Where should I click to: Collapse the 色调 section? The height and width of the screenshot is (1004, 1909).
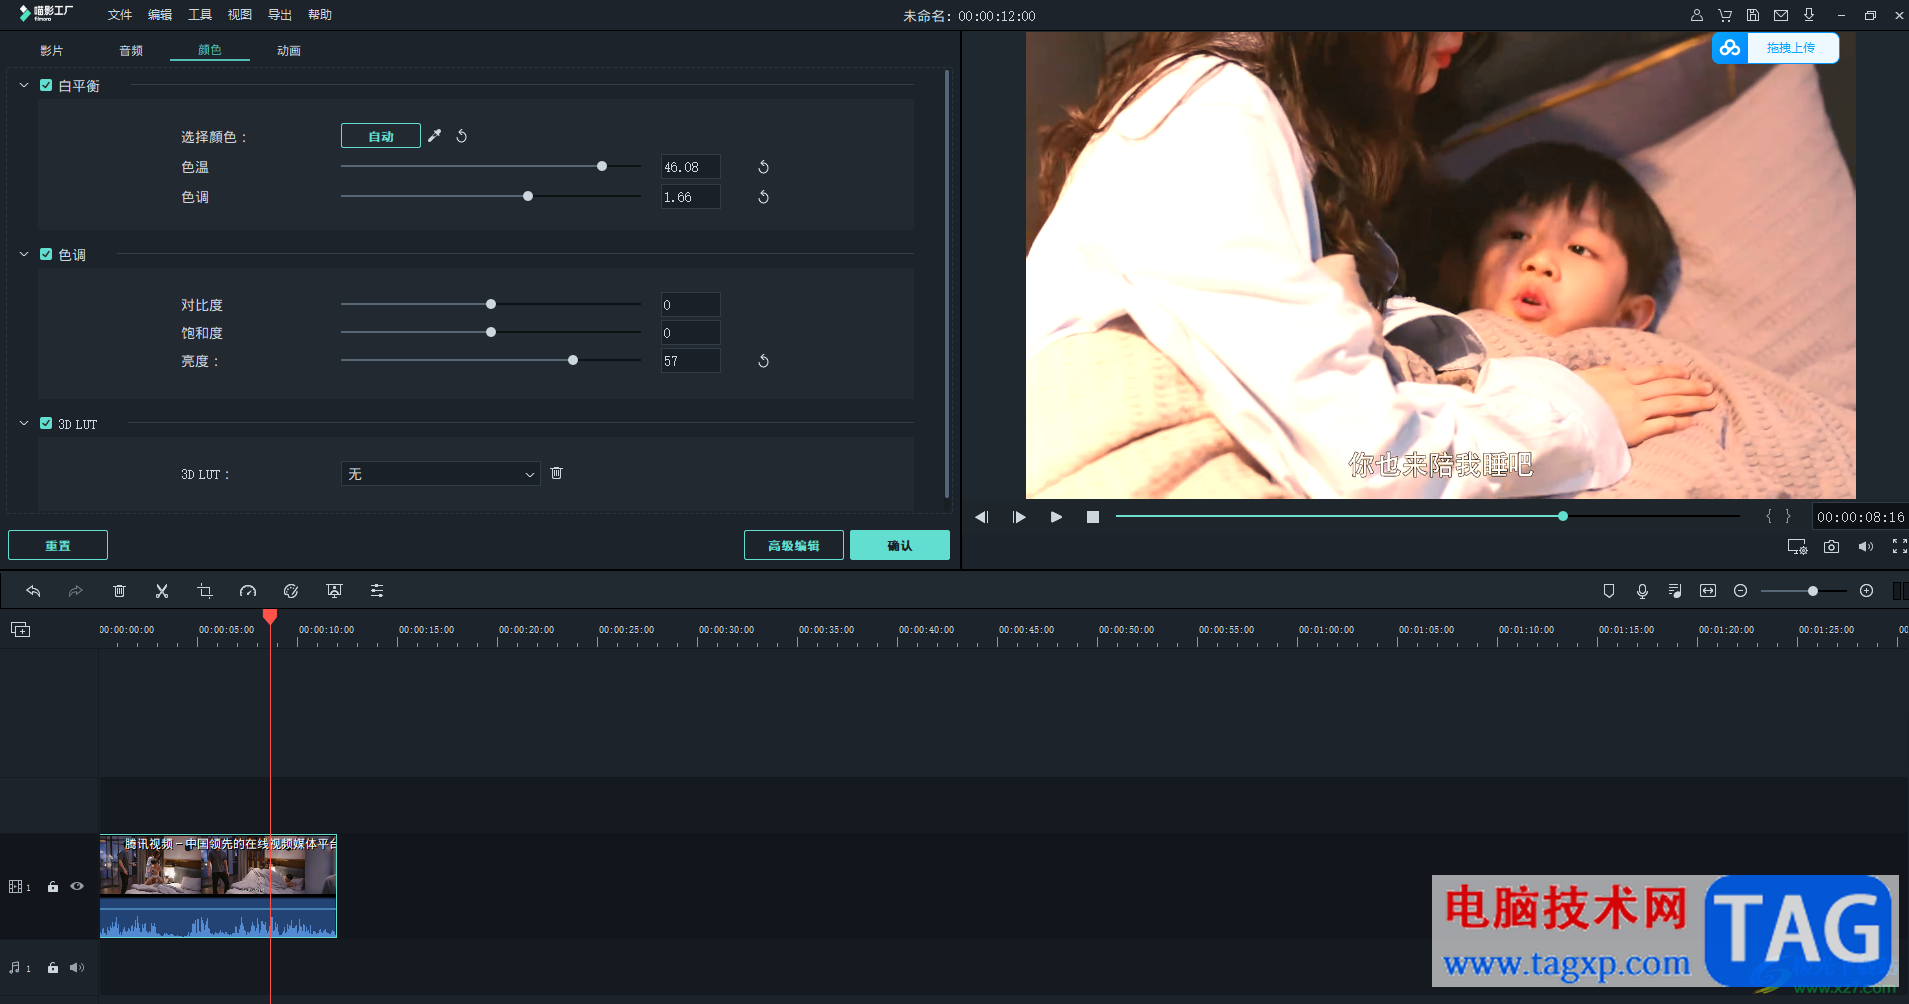pos(24,254)
